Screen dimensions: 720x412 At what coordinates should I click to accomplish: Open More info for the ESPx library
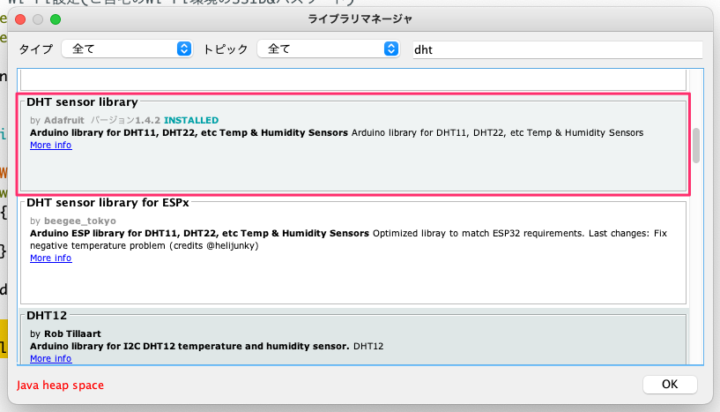50,258
